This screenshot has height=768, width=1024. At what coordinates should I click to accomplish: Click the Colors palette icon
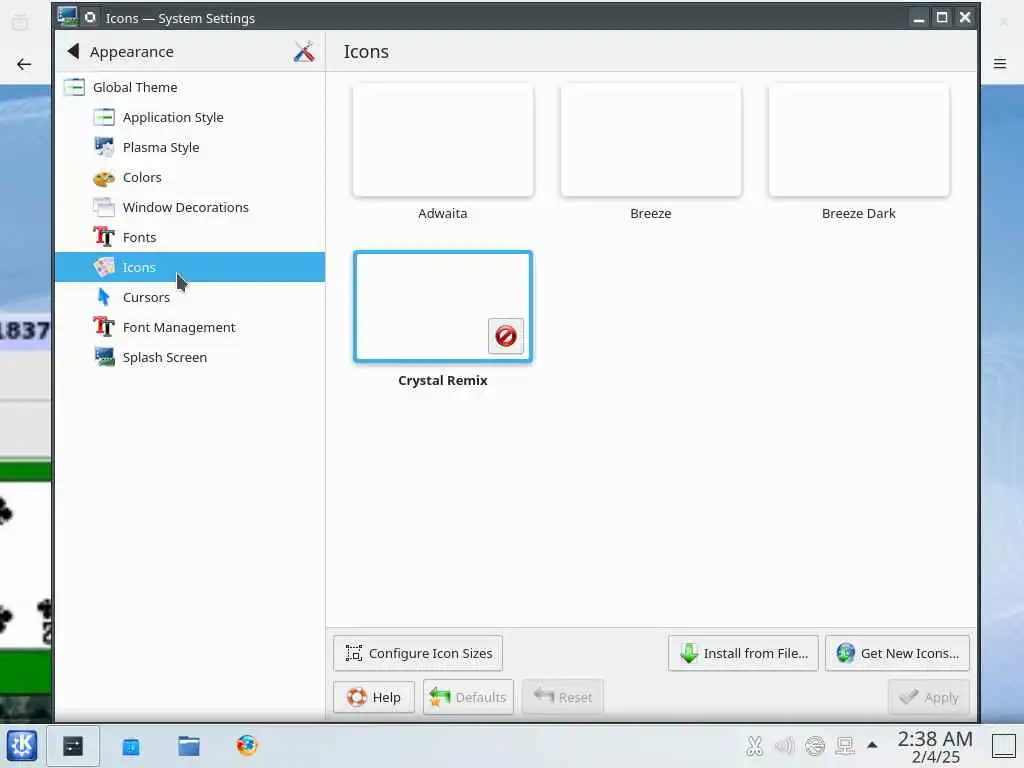(104, 178)
